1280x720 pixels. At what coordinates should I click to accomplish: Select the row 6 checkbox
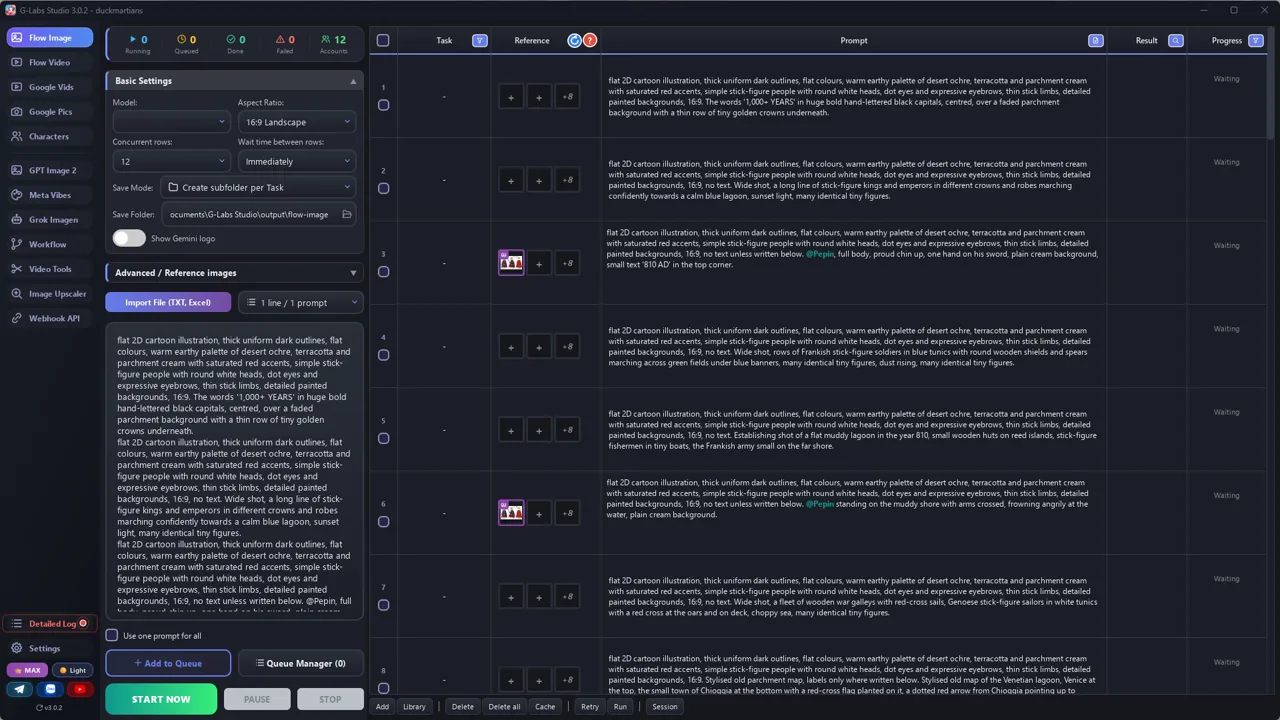point(383,522)
